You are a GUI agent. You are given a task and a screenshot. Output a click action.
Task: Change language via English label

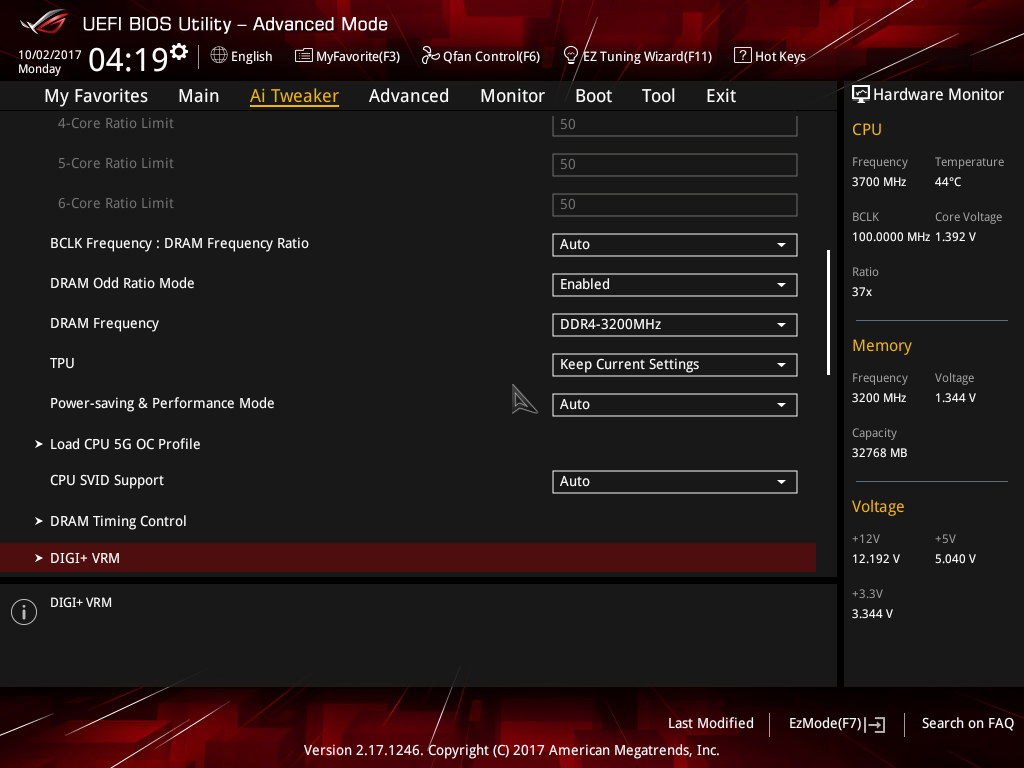251,56
